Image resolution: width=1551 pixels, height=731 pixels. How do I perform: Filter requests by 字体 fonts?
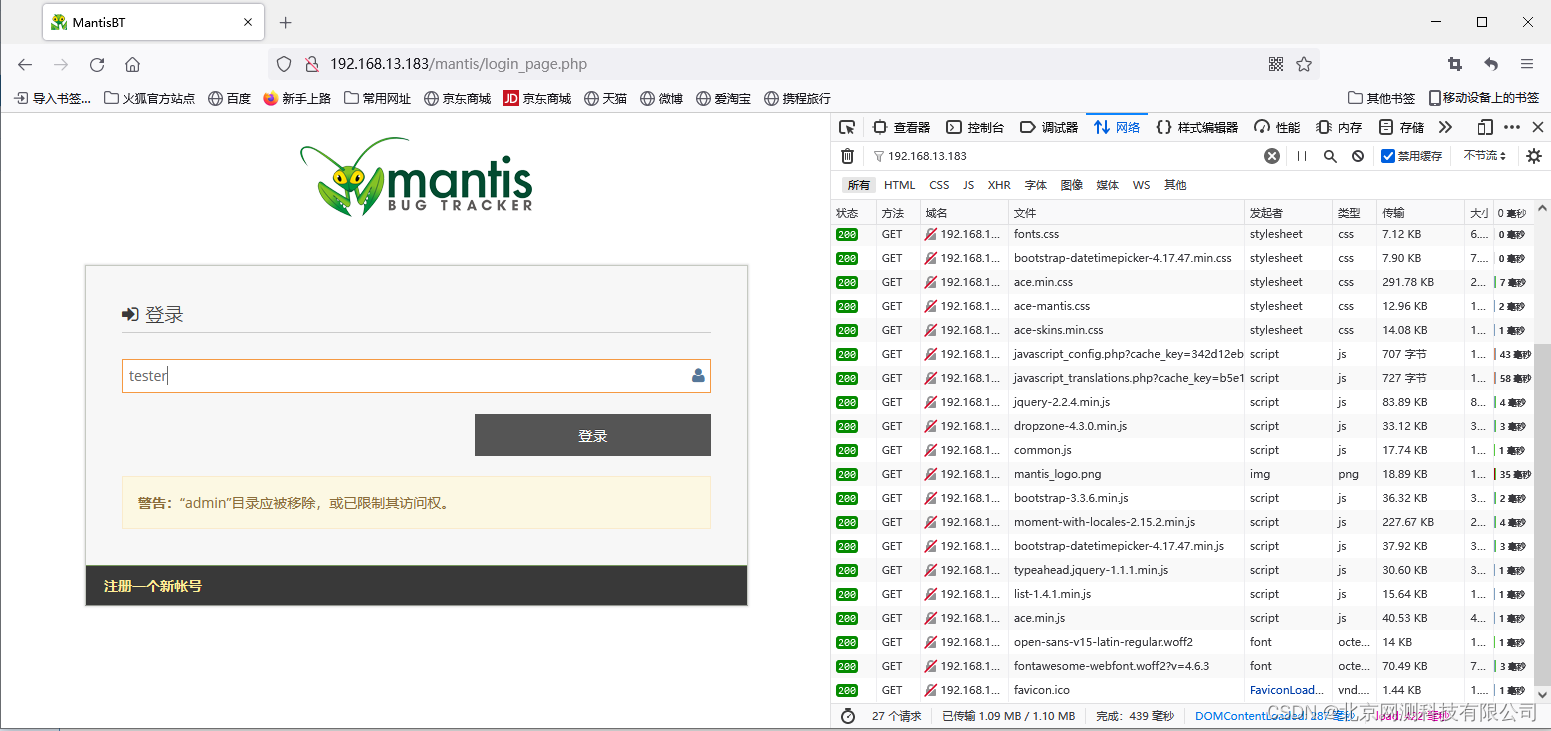1036,185
